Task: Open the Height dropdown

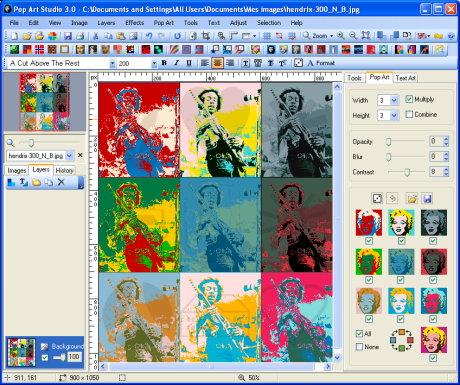Action: point(394,115)
